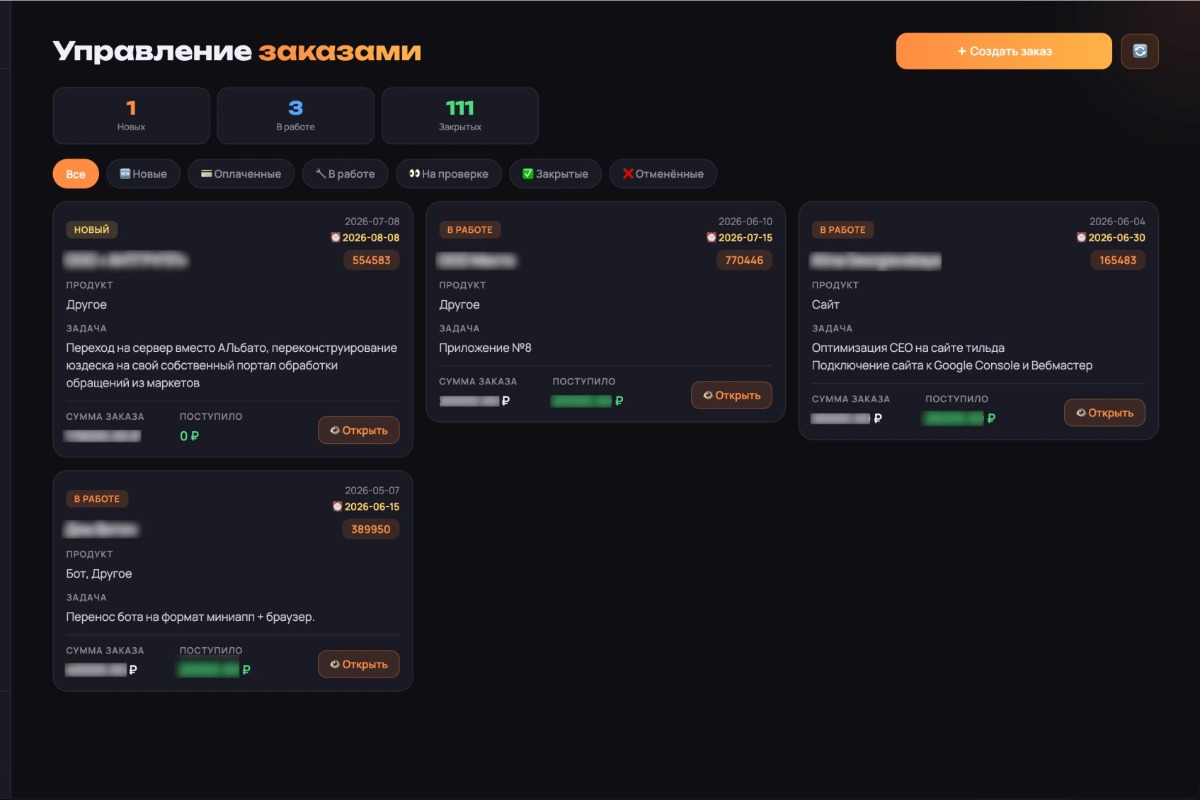Click the refresh icon button
The height and width of the screenshot is (800, 1200).
coord(1140,51)
